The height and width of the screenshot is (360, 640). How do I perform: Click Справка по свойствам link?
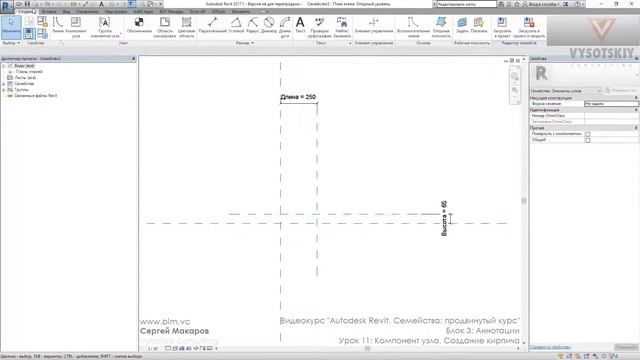(x=550, y=347)
